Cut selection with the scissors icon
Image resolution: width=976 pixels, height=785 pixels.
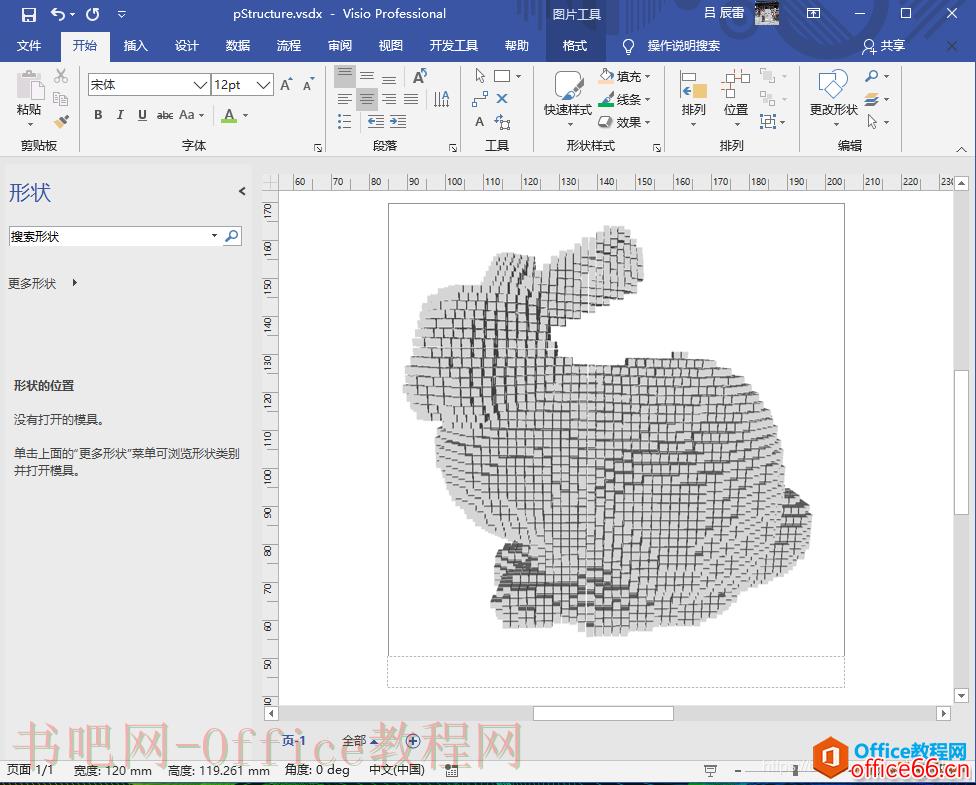coord(60,76)
